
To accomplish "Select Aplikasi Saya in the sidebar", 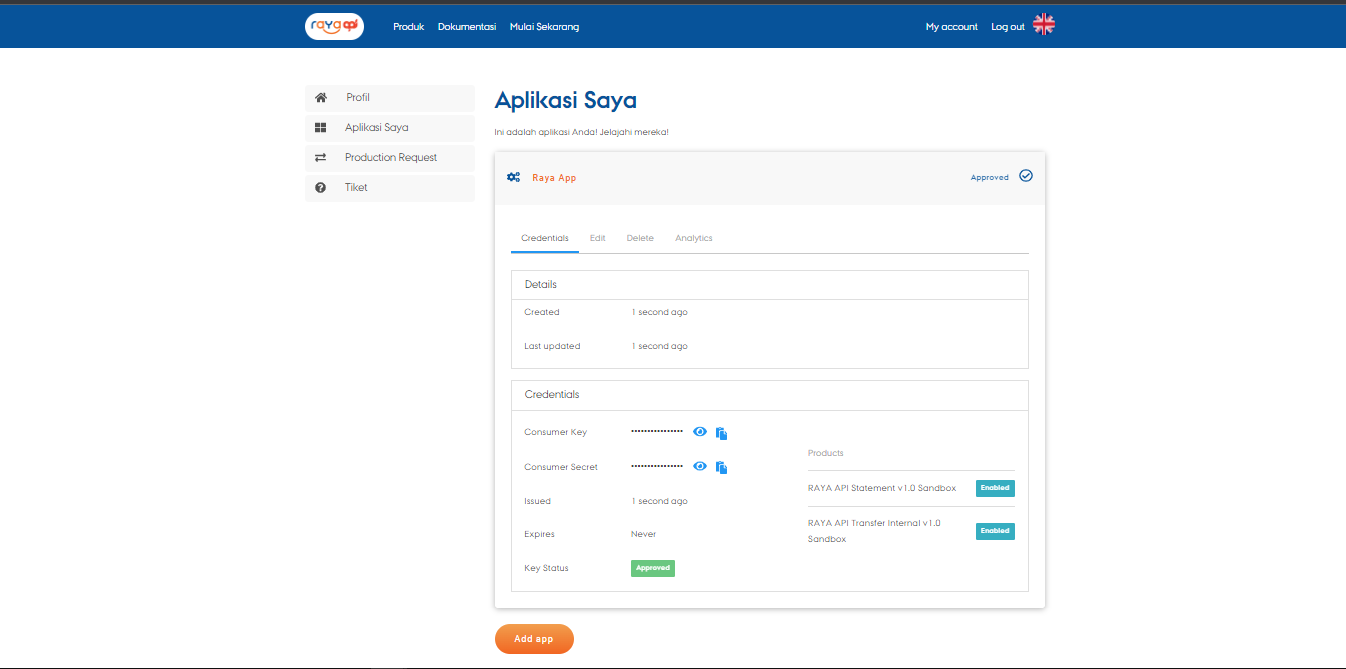I will [x=376, y=128].
